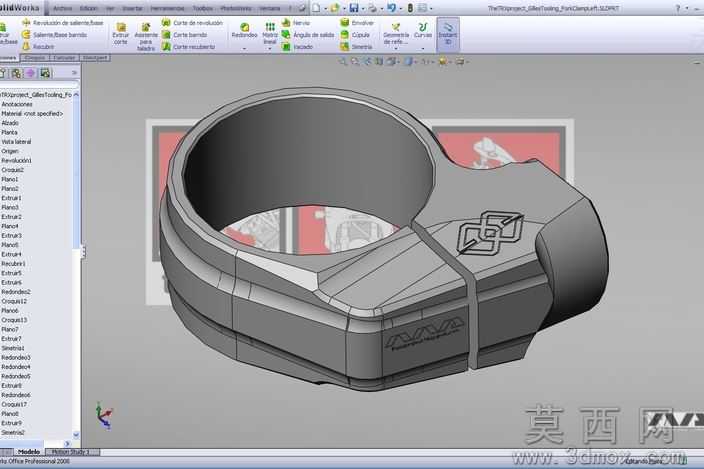Select the Croquis2 sketch
Image resolution: width=704 pixels, height=469 pixels.
[13, 170]
